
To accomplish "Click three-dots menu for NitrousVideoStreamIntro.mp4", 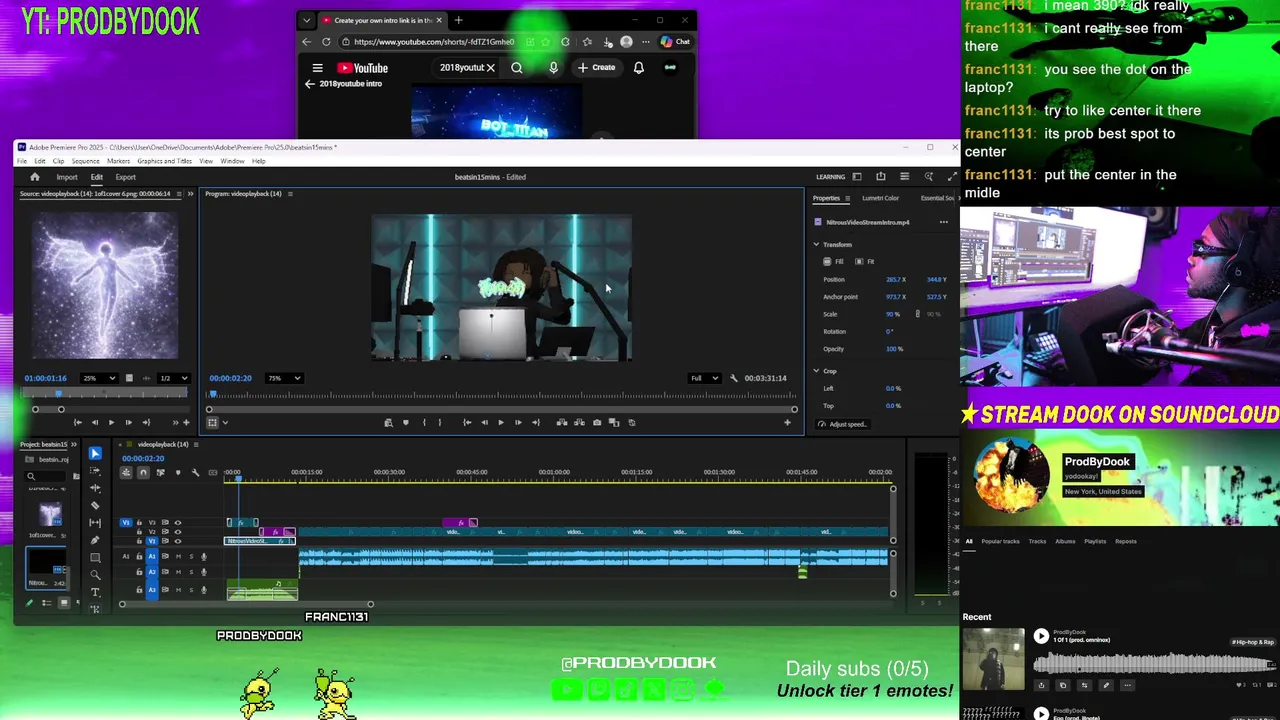I will point(943,222).
